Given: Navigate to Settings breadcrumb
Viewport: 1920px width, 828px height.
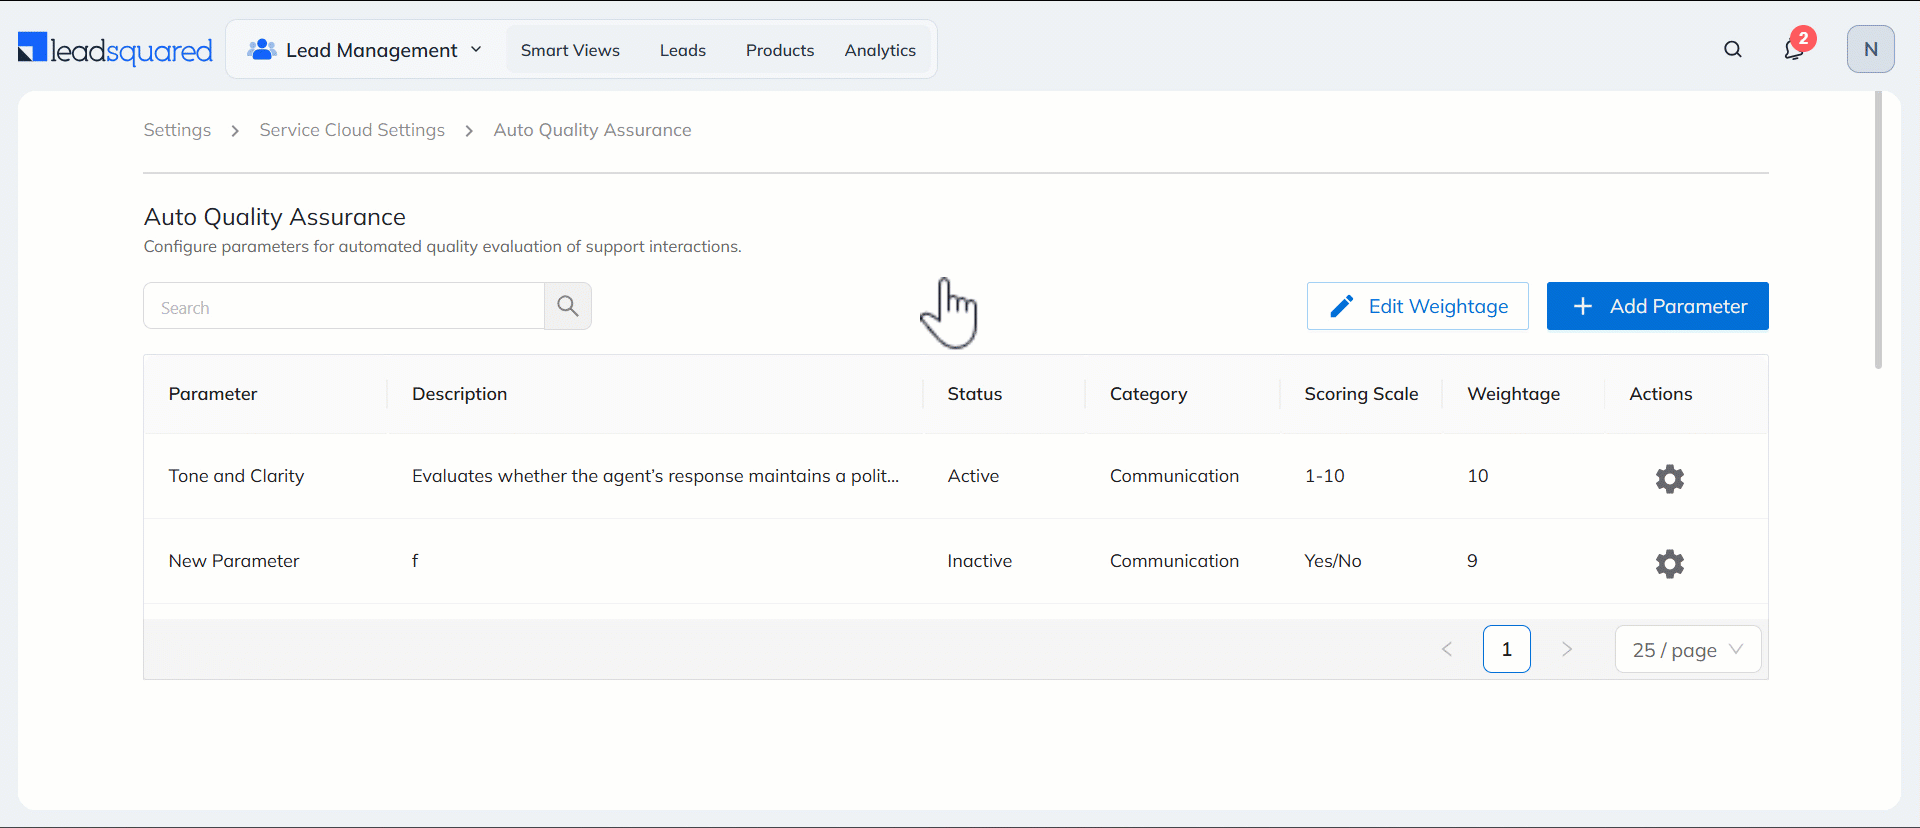Looking at the screenshot, I should (177, 130).
